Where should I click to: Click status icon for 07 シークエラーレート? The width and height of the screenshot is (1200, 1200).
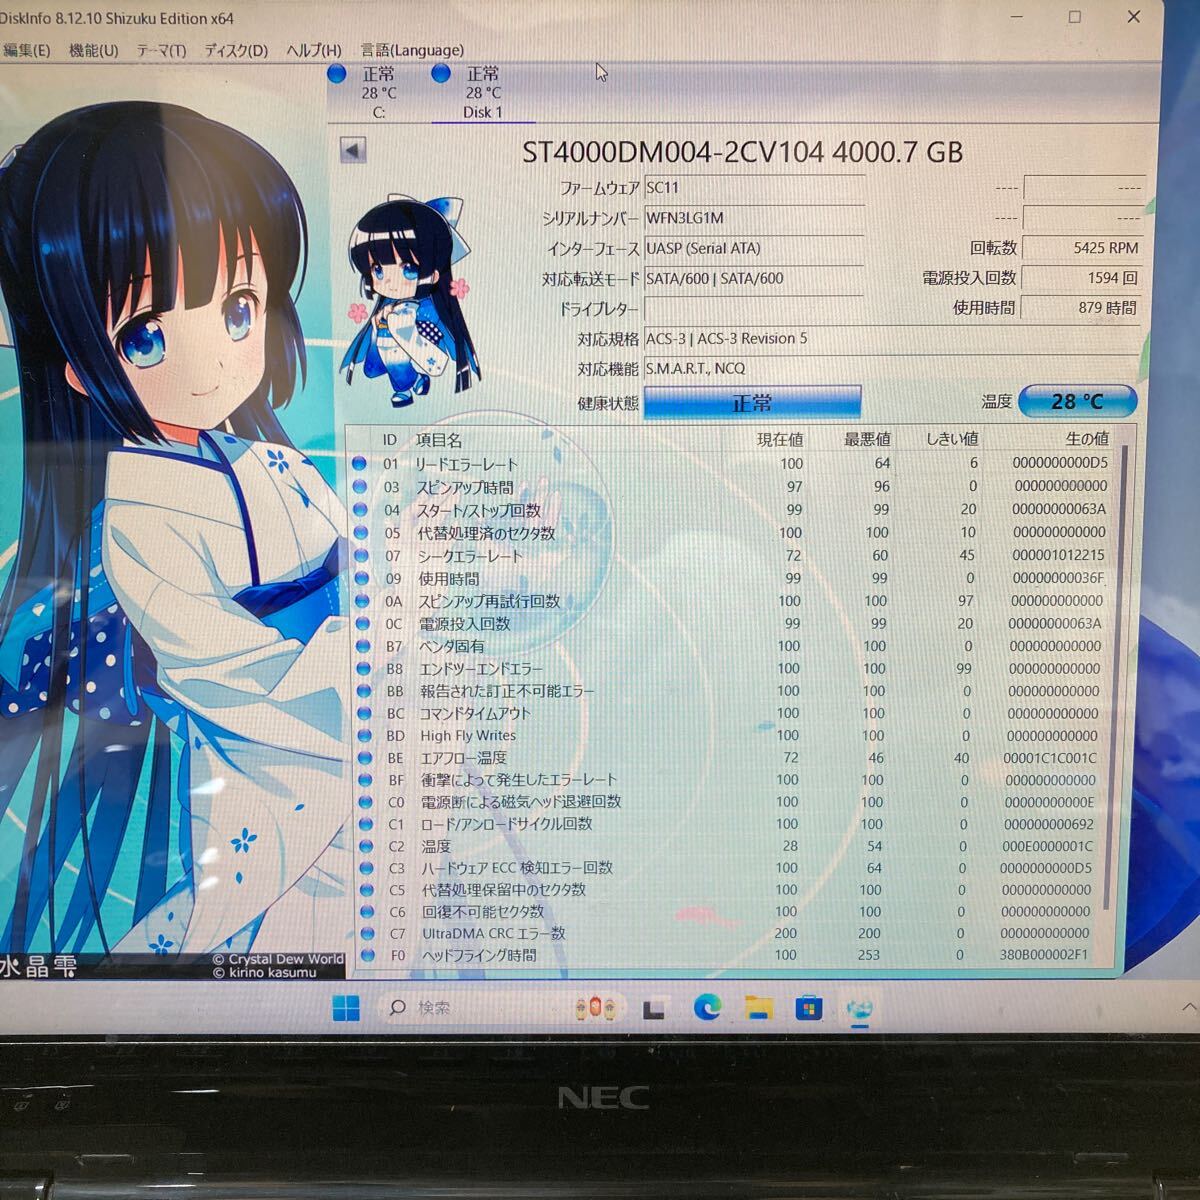point(361,556)
